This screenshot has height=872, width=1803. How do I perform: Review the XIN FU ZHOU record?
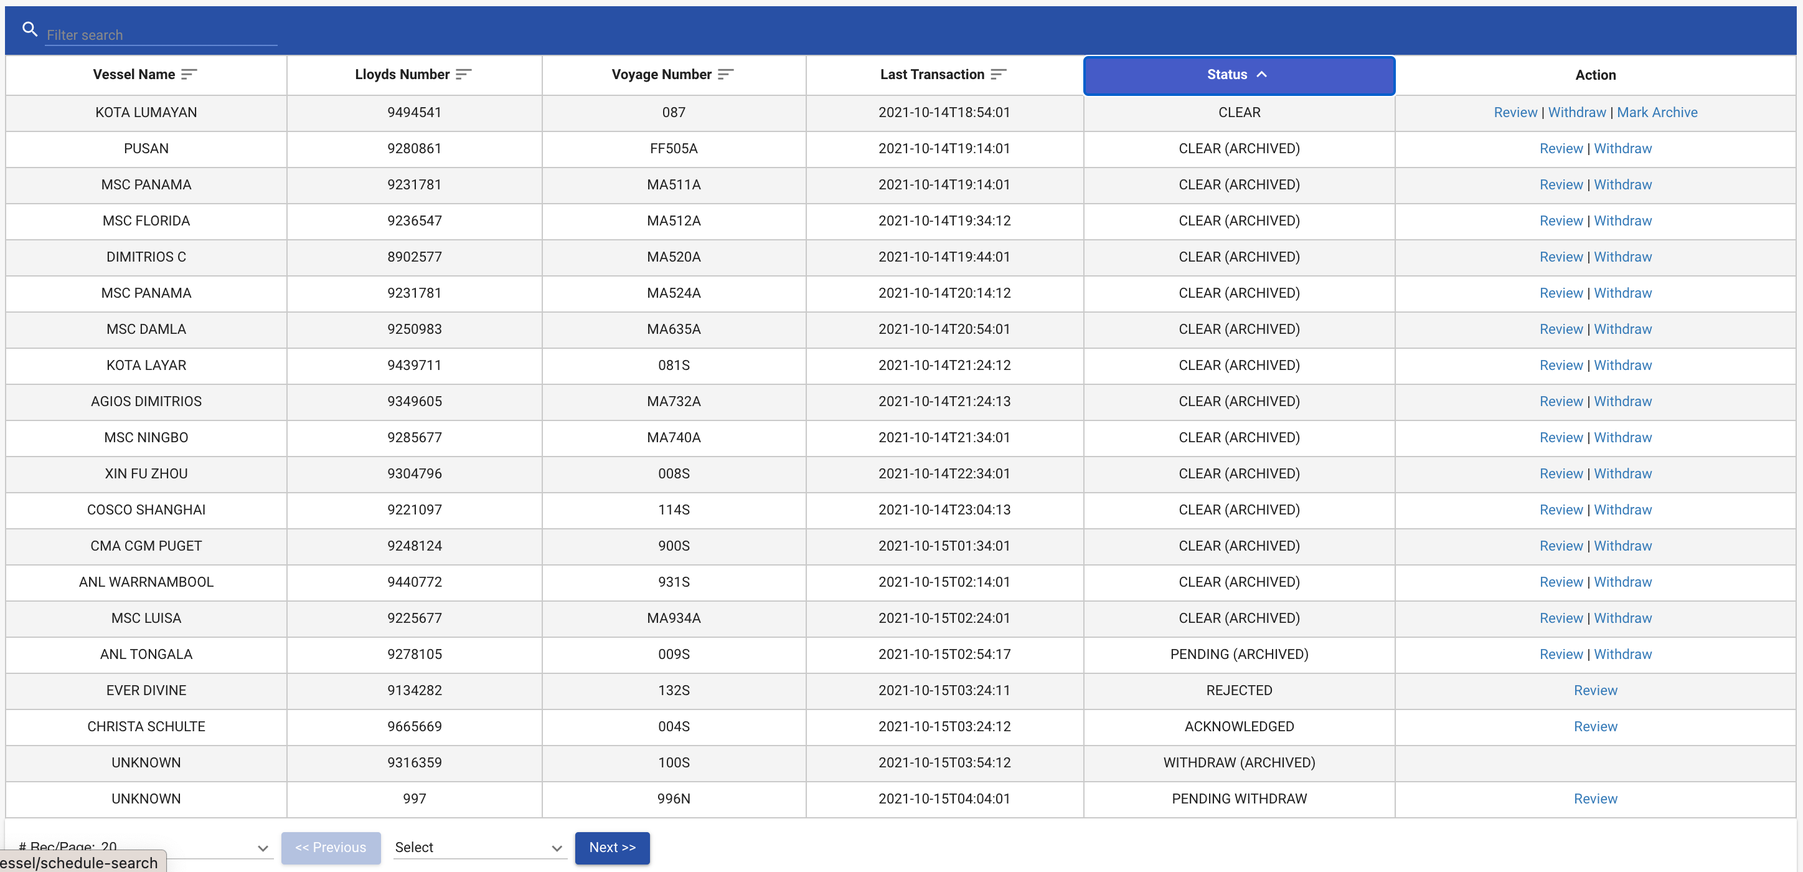click(x=1561, y=473)
